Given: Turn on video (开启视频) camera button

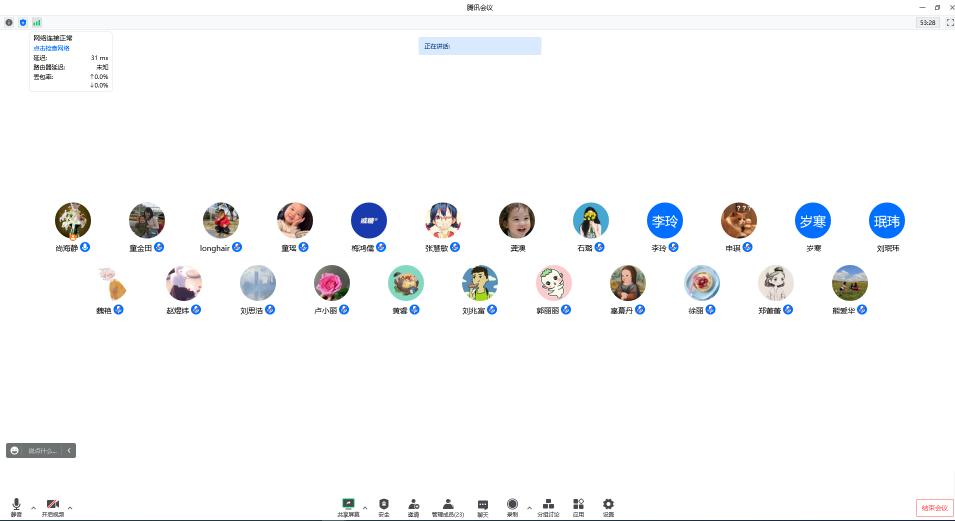Looking at the screenshot, I should (53, 507).
